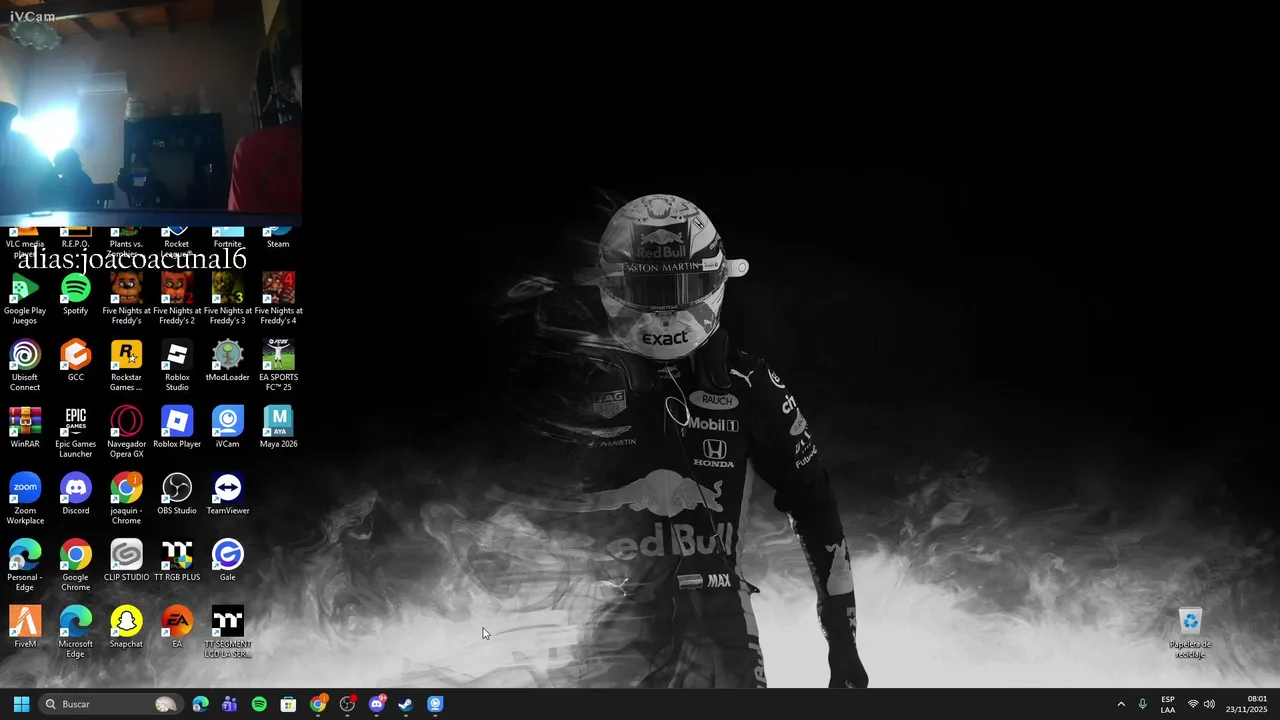Viewport: 1280px width, 720px height.
Task: Select Five Nights at Freddy's 4 shortcut
Action: 278,299
